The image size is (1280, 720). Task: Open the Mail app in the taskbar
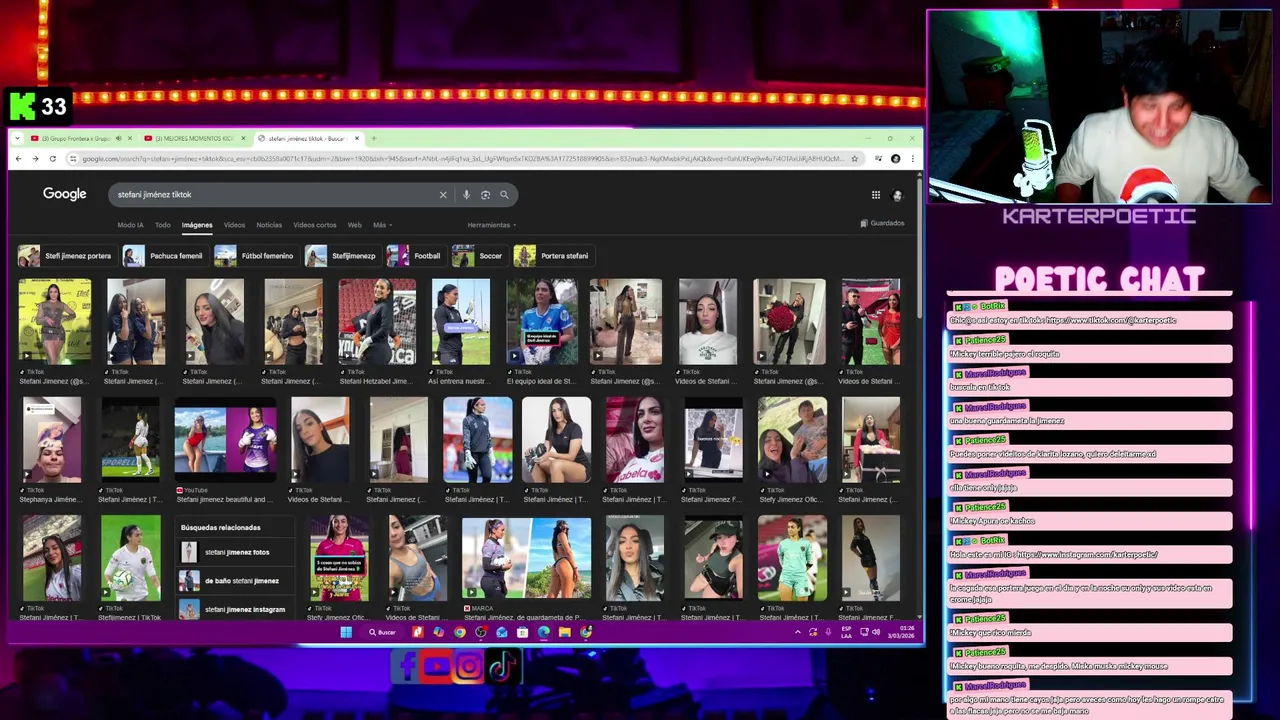pyautogui.click(x=502, y=632)
